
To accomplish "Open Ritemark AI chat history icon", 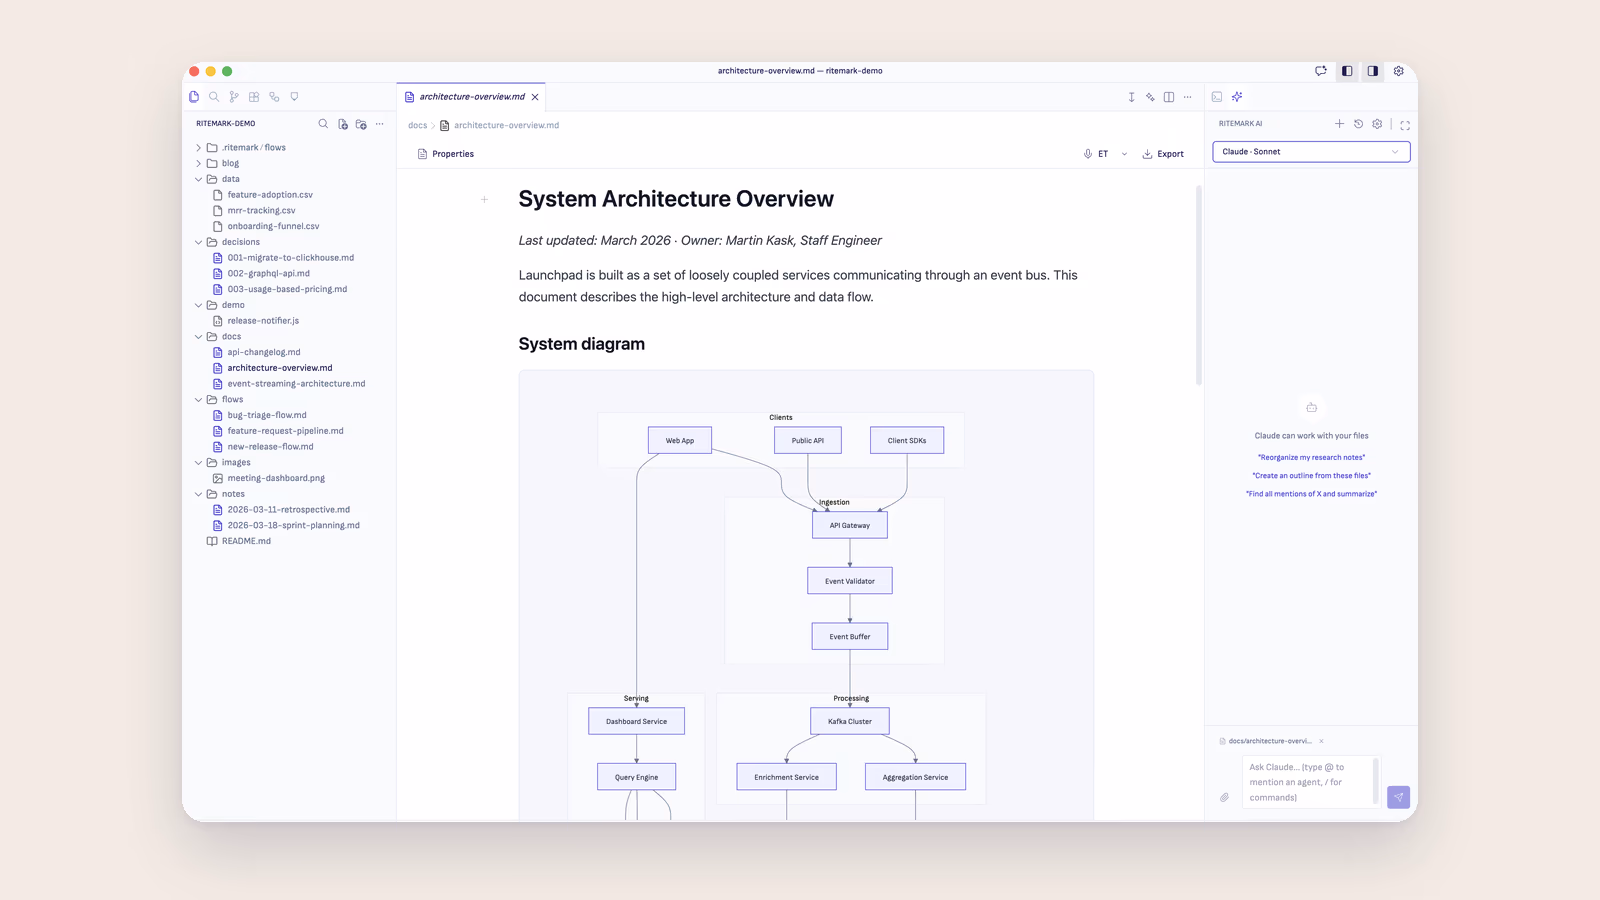I will click(1358, 124).
